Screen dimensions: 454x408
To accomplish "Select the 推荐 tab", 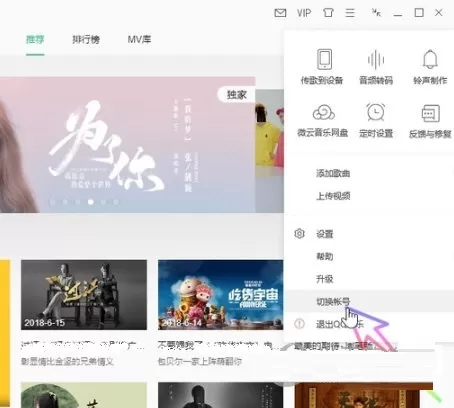I will pyautogui.click(x=35, y=39).
